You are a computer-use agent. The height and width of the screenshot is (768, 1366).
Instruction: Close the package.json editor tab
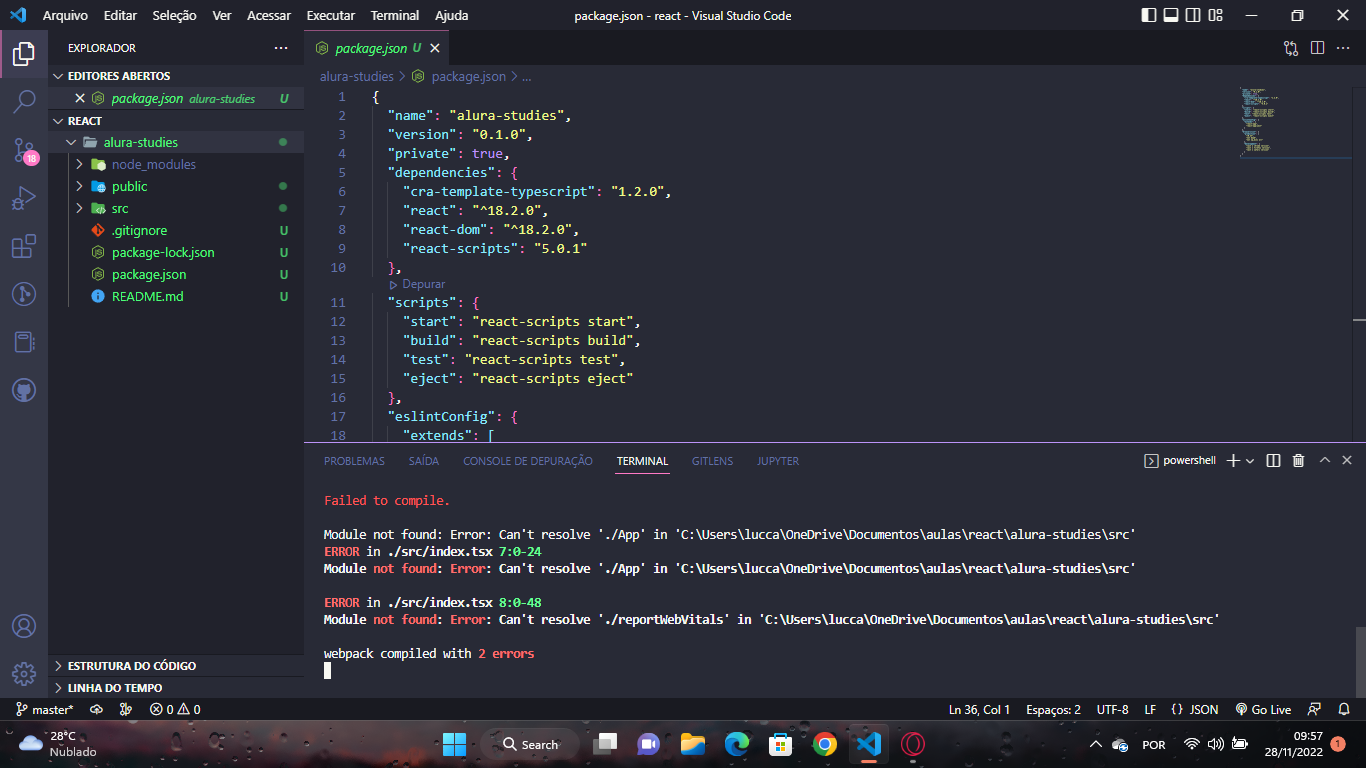click(x=435, y=48)
